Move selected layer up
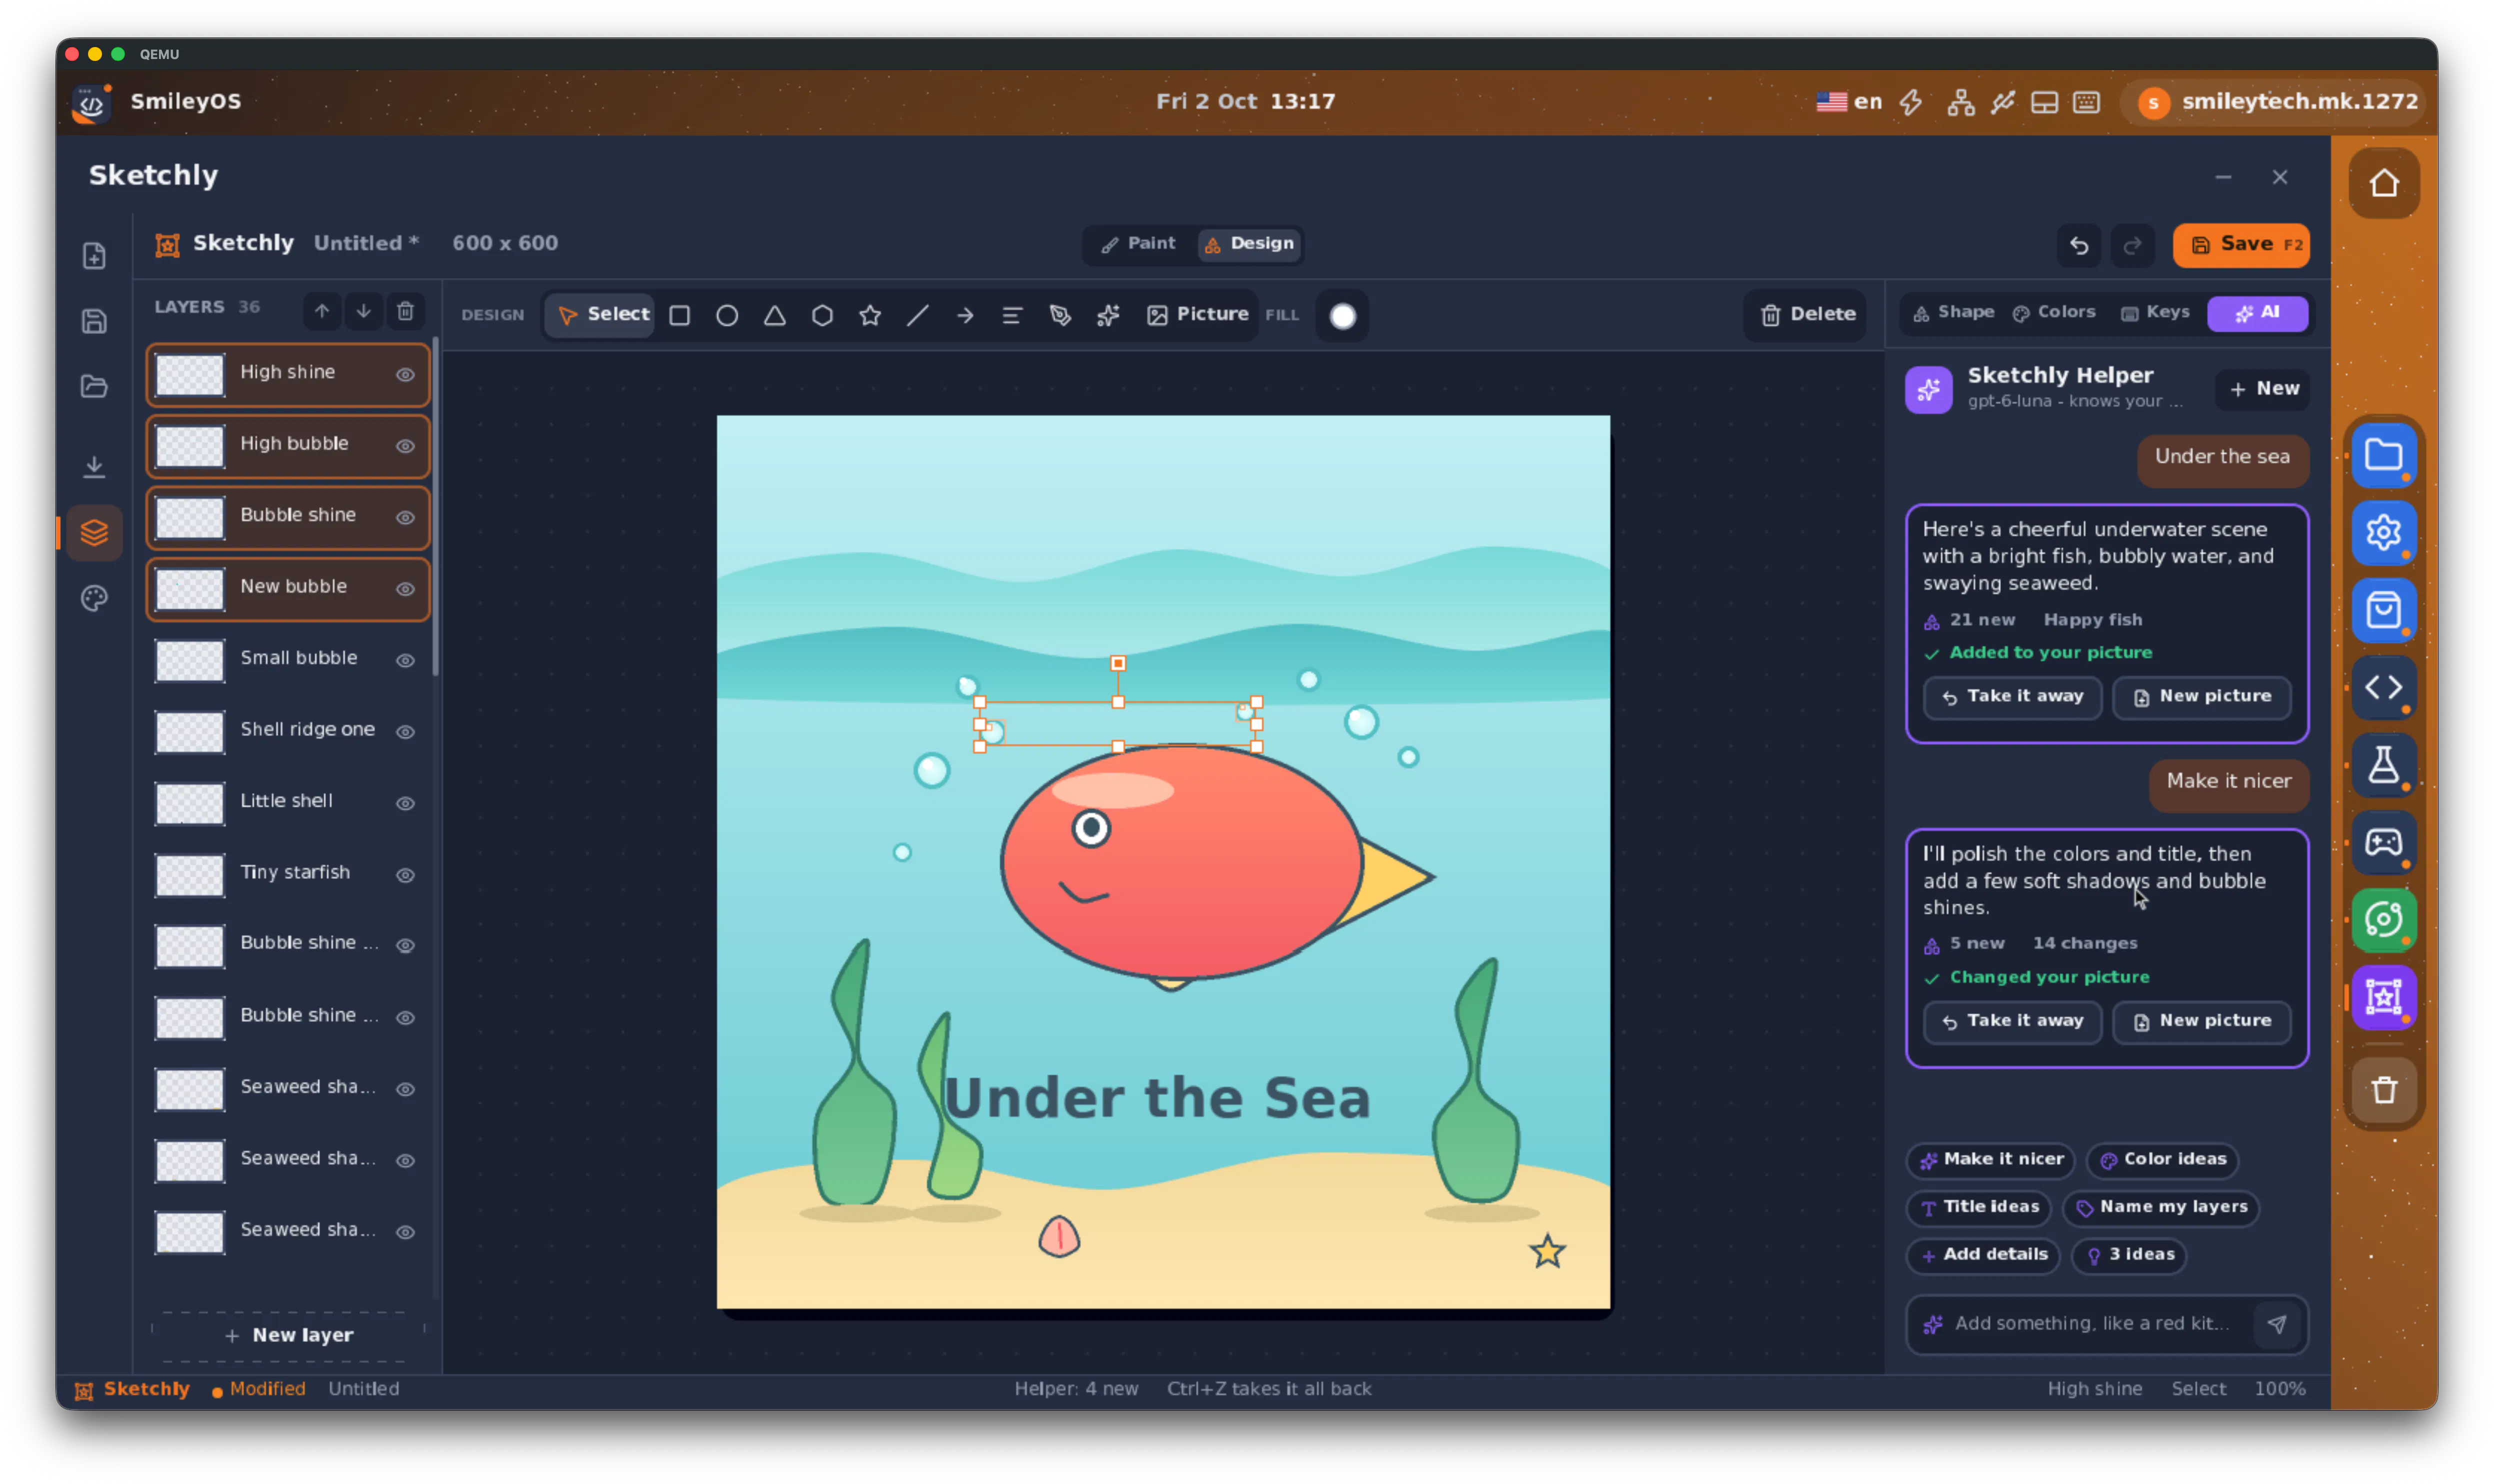The width and height of the screenshot is (2494, 1484). tap(322, 311)
